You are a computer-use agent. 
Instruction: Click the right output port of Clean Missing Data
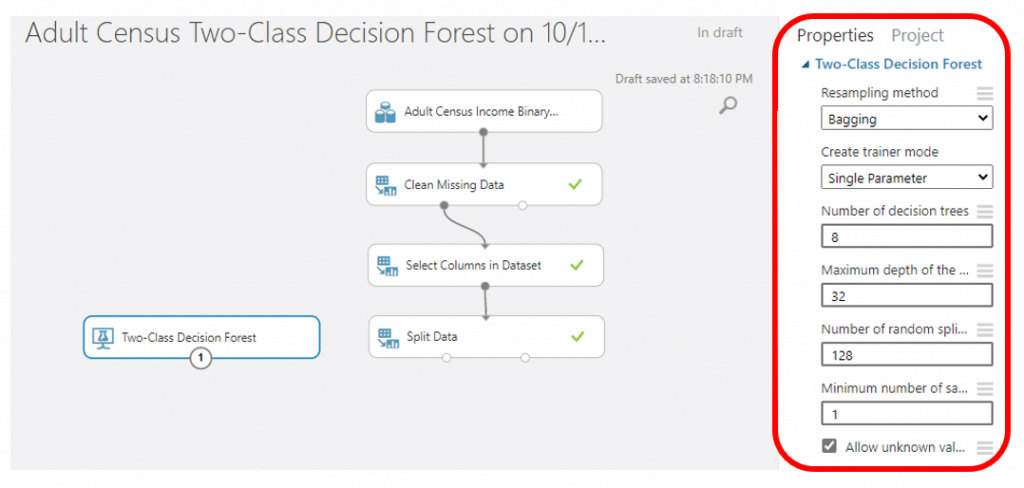pos(522,205)
